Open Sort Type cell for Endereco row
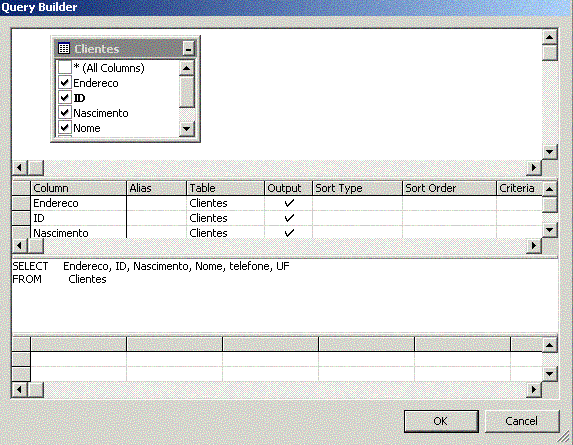This screenshot has height=445, width=573. [357, 203]
